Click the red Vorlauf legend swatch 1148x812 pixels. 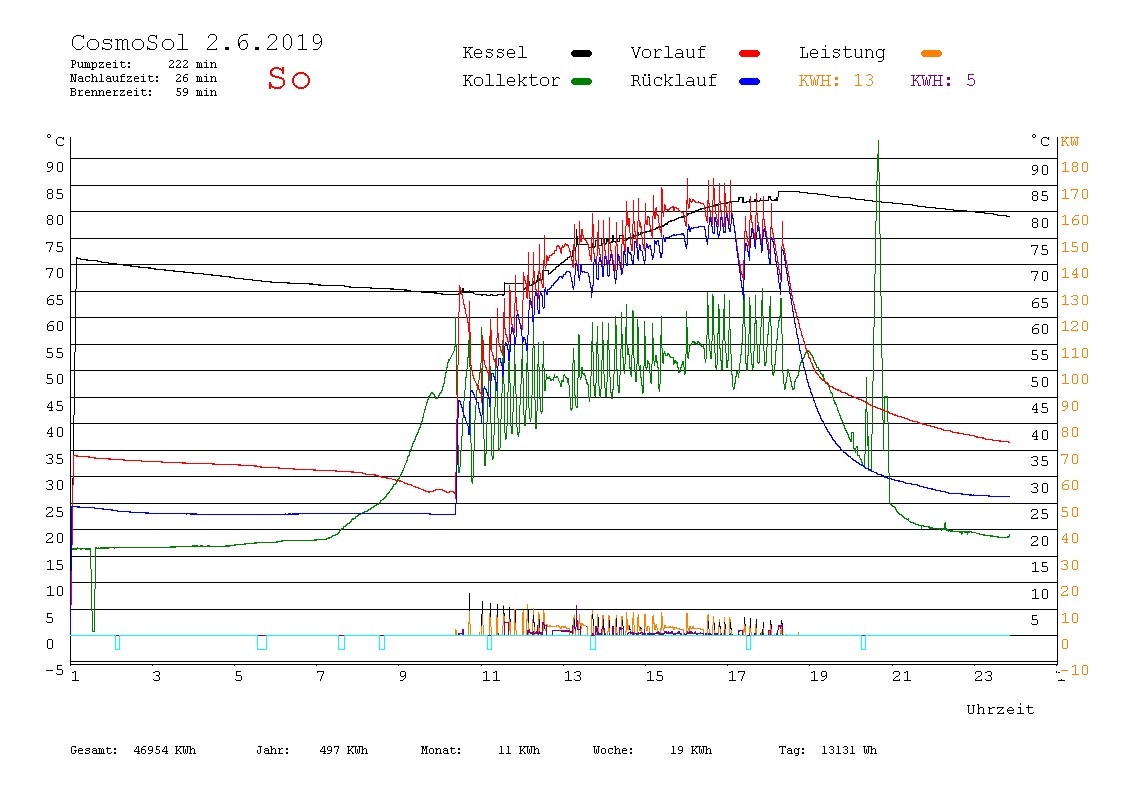coord(750,53)
